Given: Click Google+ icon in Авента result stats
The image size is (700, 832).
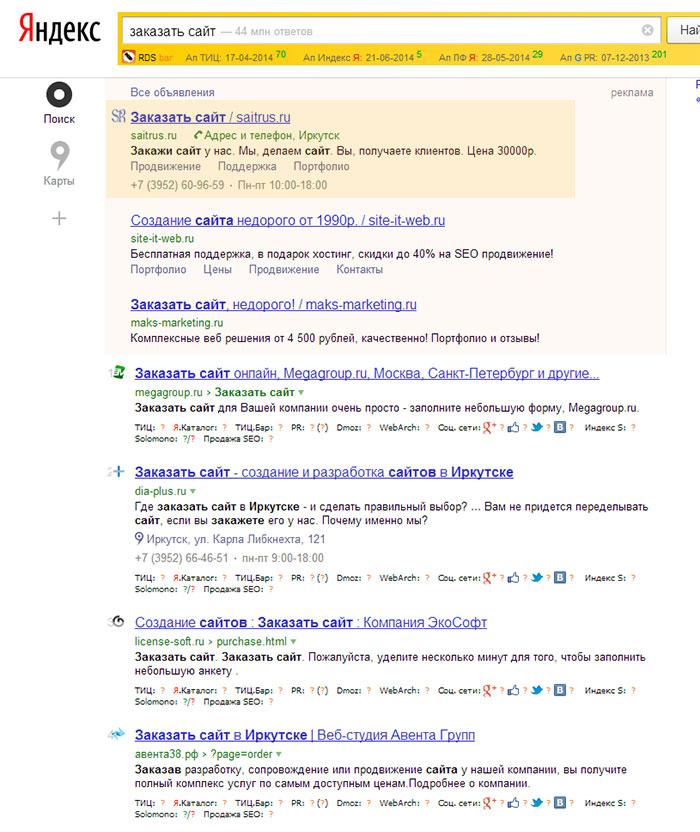Looking at the screenshot, I should (489, 802).
